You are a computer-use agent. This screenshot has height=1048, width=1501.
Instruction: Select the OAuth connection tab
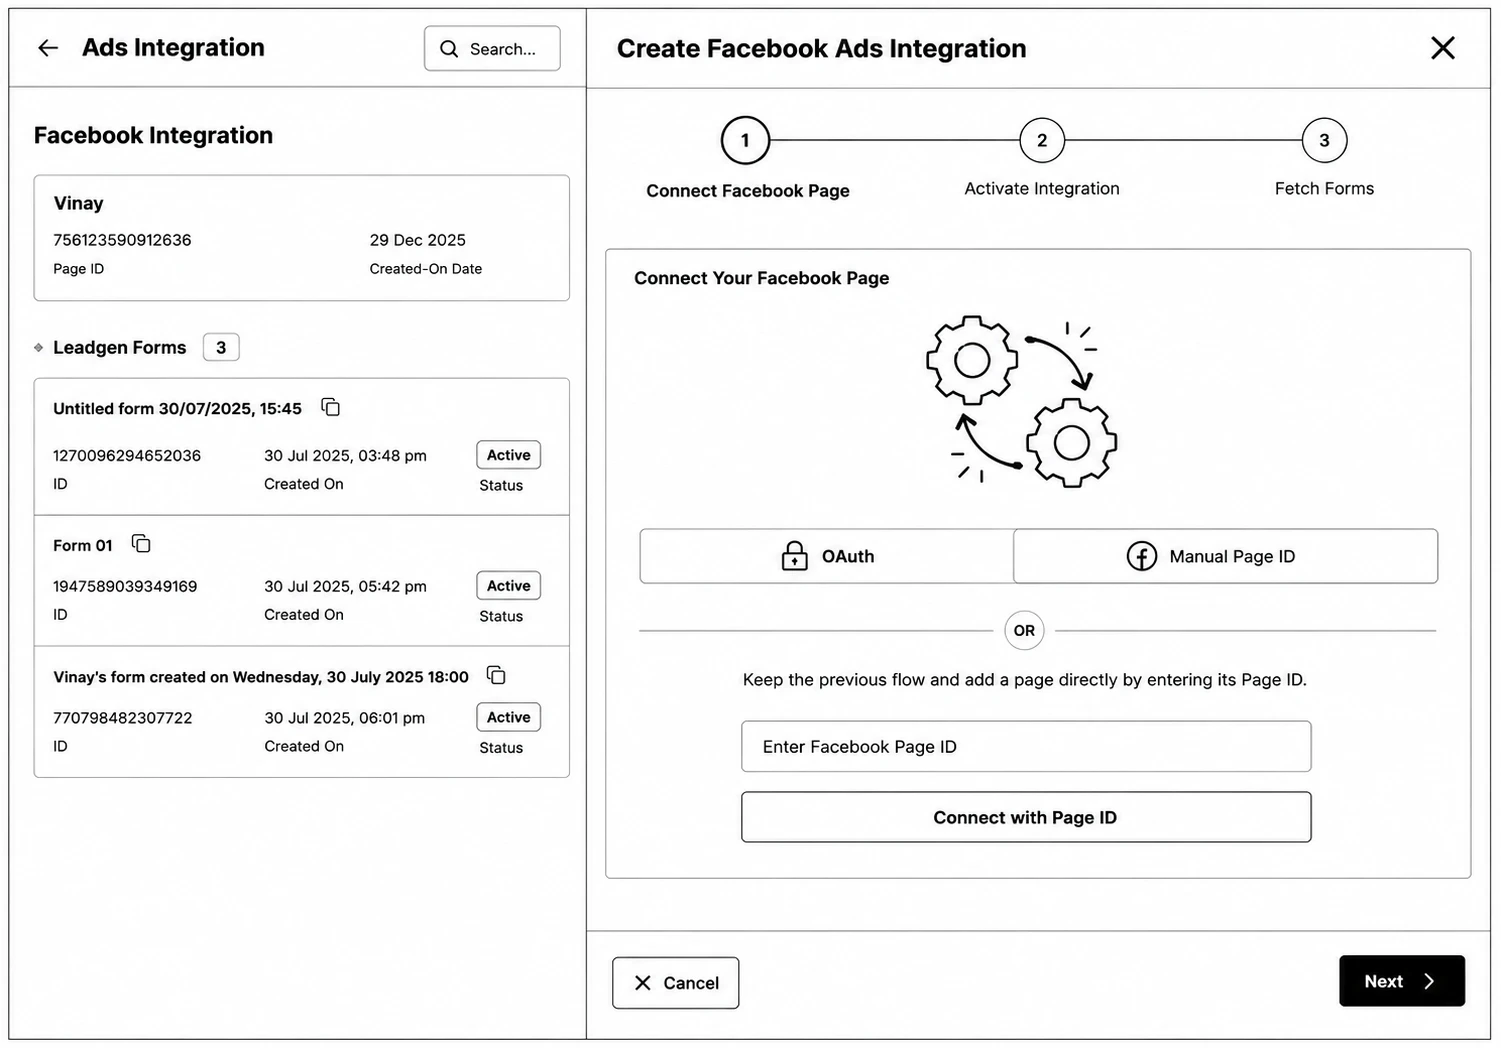coord(827,556)
